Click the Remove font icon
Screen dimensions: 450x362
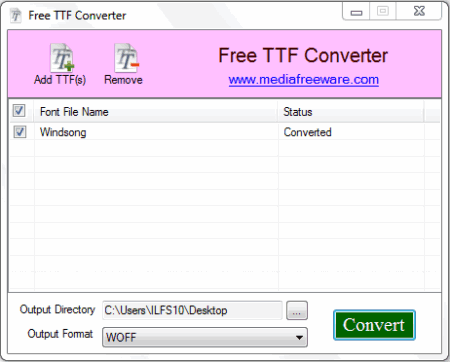coord(126,58)
